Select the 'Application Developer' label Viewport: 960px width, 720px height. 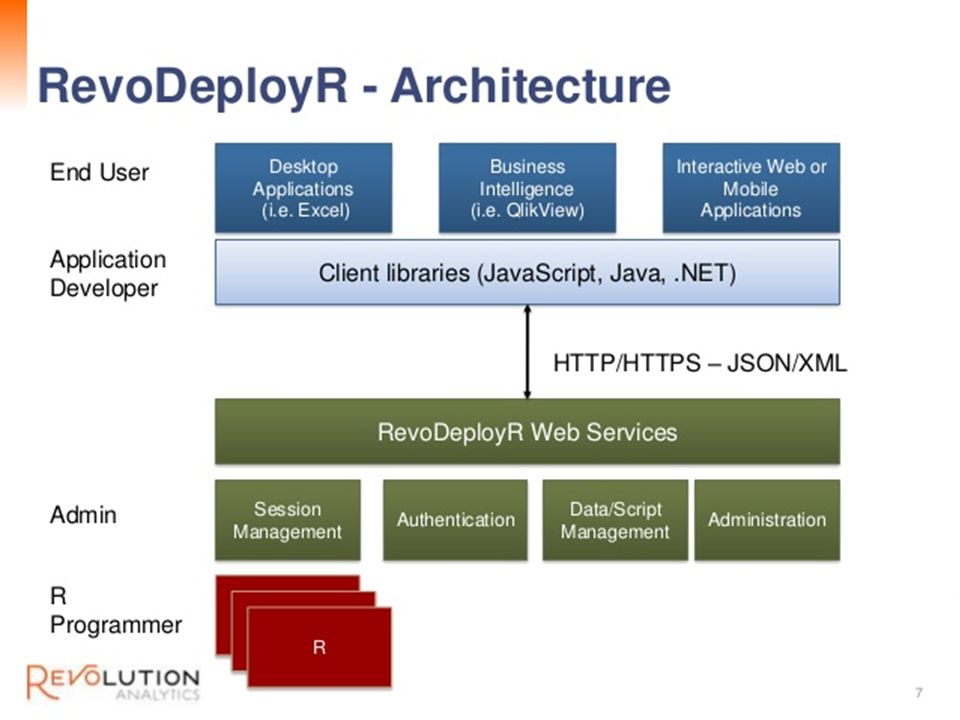(x=108, y=274)
